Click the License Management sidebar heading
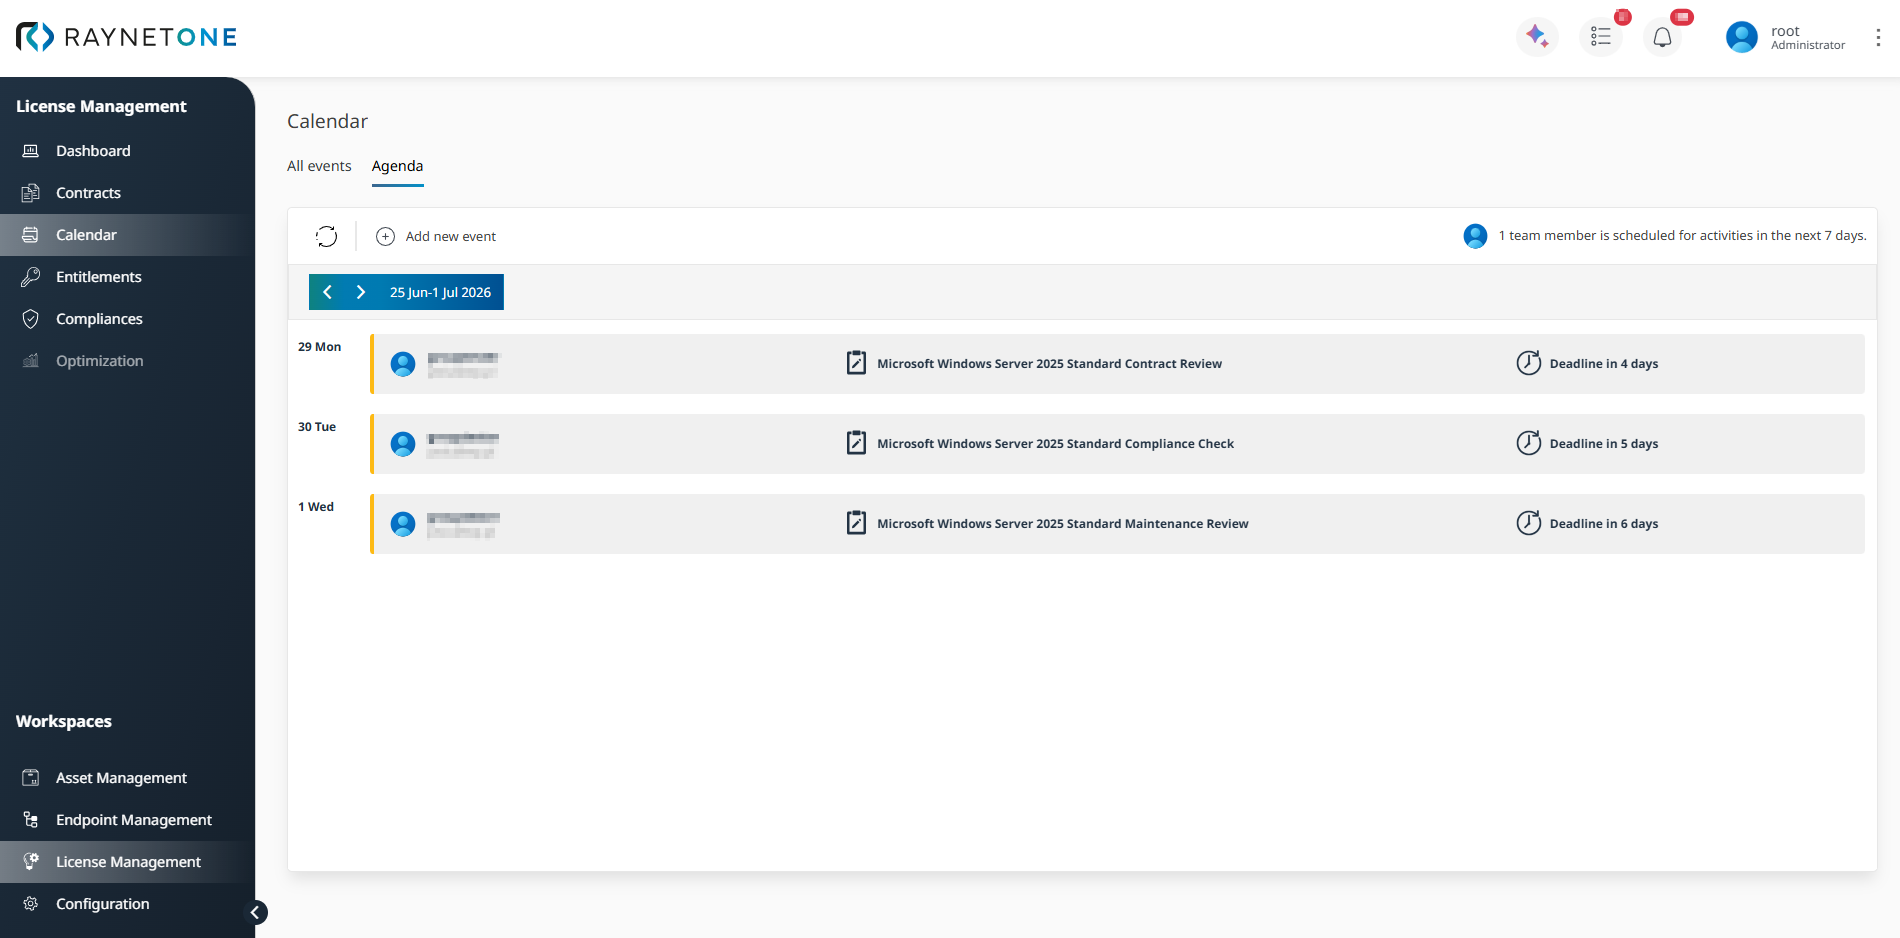This screenshot has height=938, width=1900. click(101, 106)
